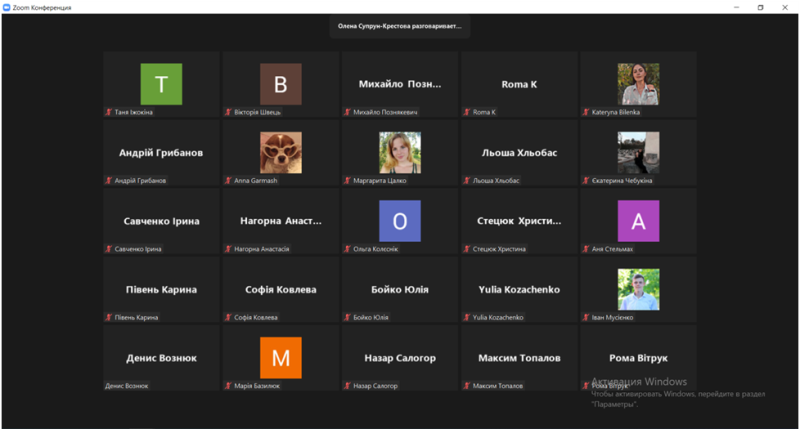
Task: Select Anna Garmash's dog profile picture
Action: pyautogui.click(x=281, y=153)
